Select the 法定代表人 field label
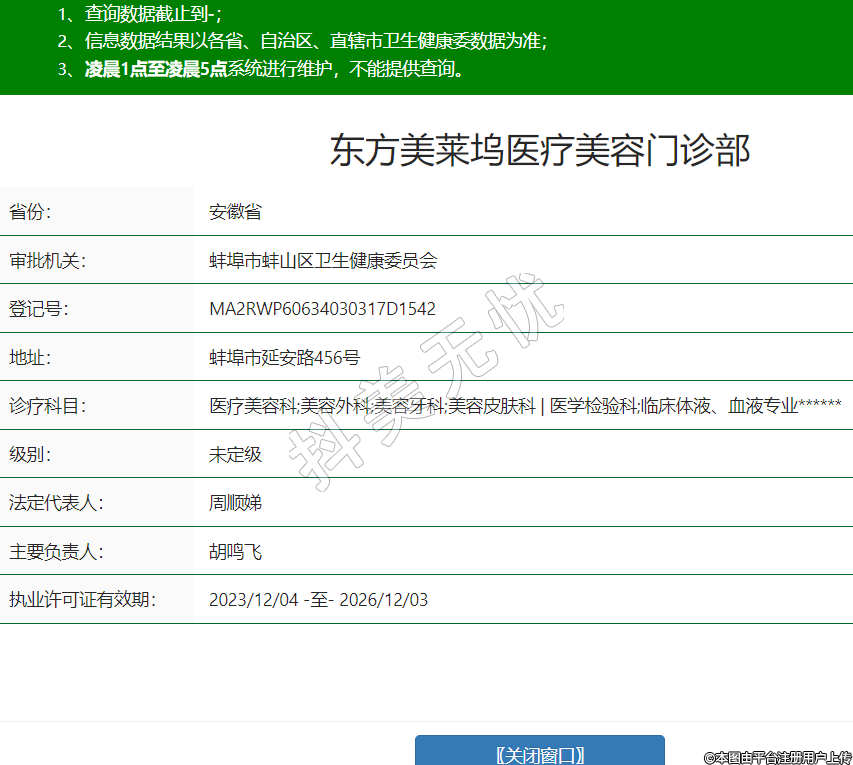 point(56,502)
